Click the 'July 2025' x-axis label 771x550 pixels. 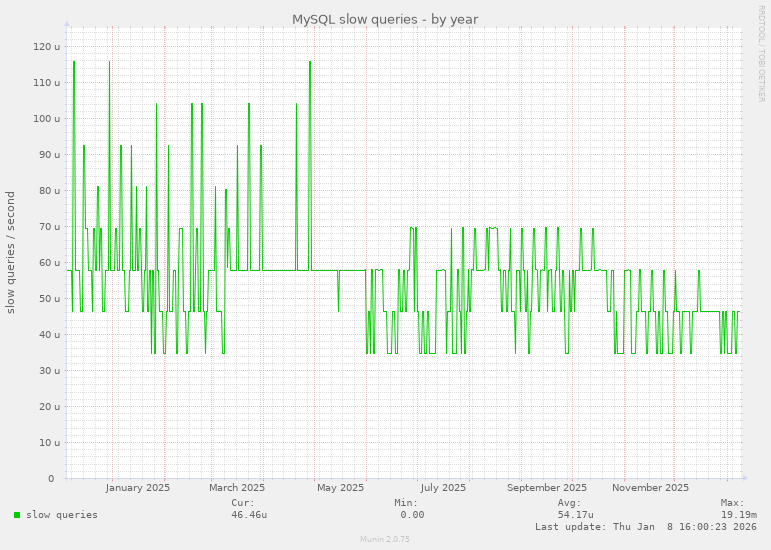click(x=443, y=488)
